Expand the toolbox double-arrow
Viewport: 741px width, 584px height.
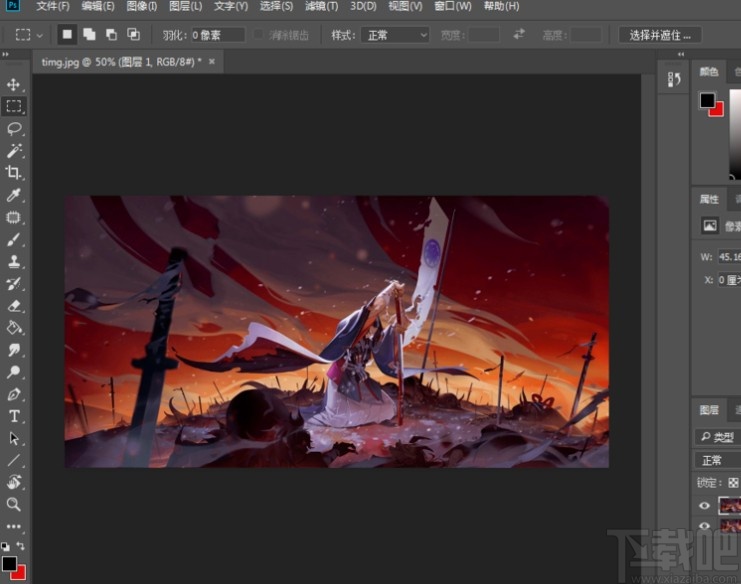pos(5,54)
